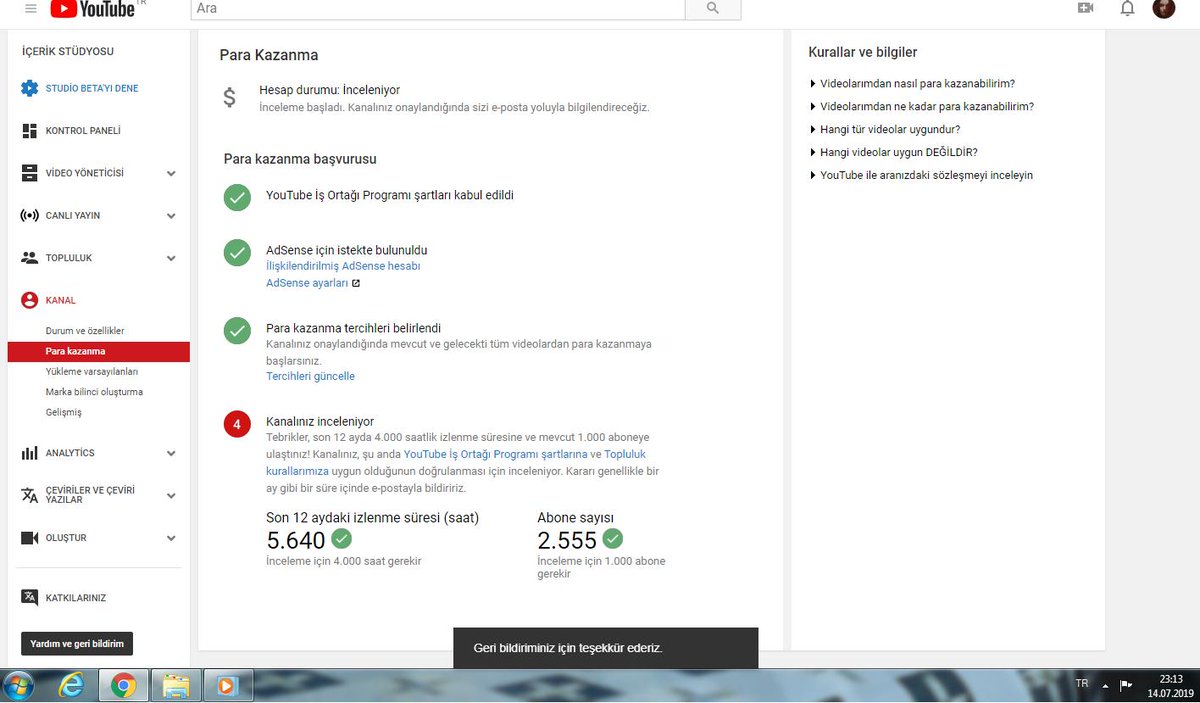Screen dimensions: 1200x703
Task: Open the media player taskbar icon
Action: tap(228, 685)
